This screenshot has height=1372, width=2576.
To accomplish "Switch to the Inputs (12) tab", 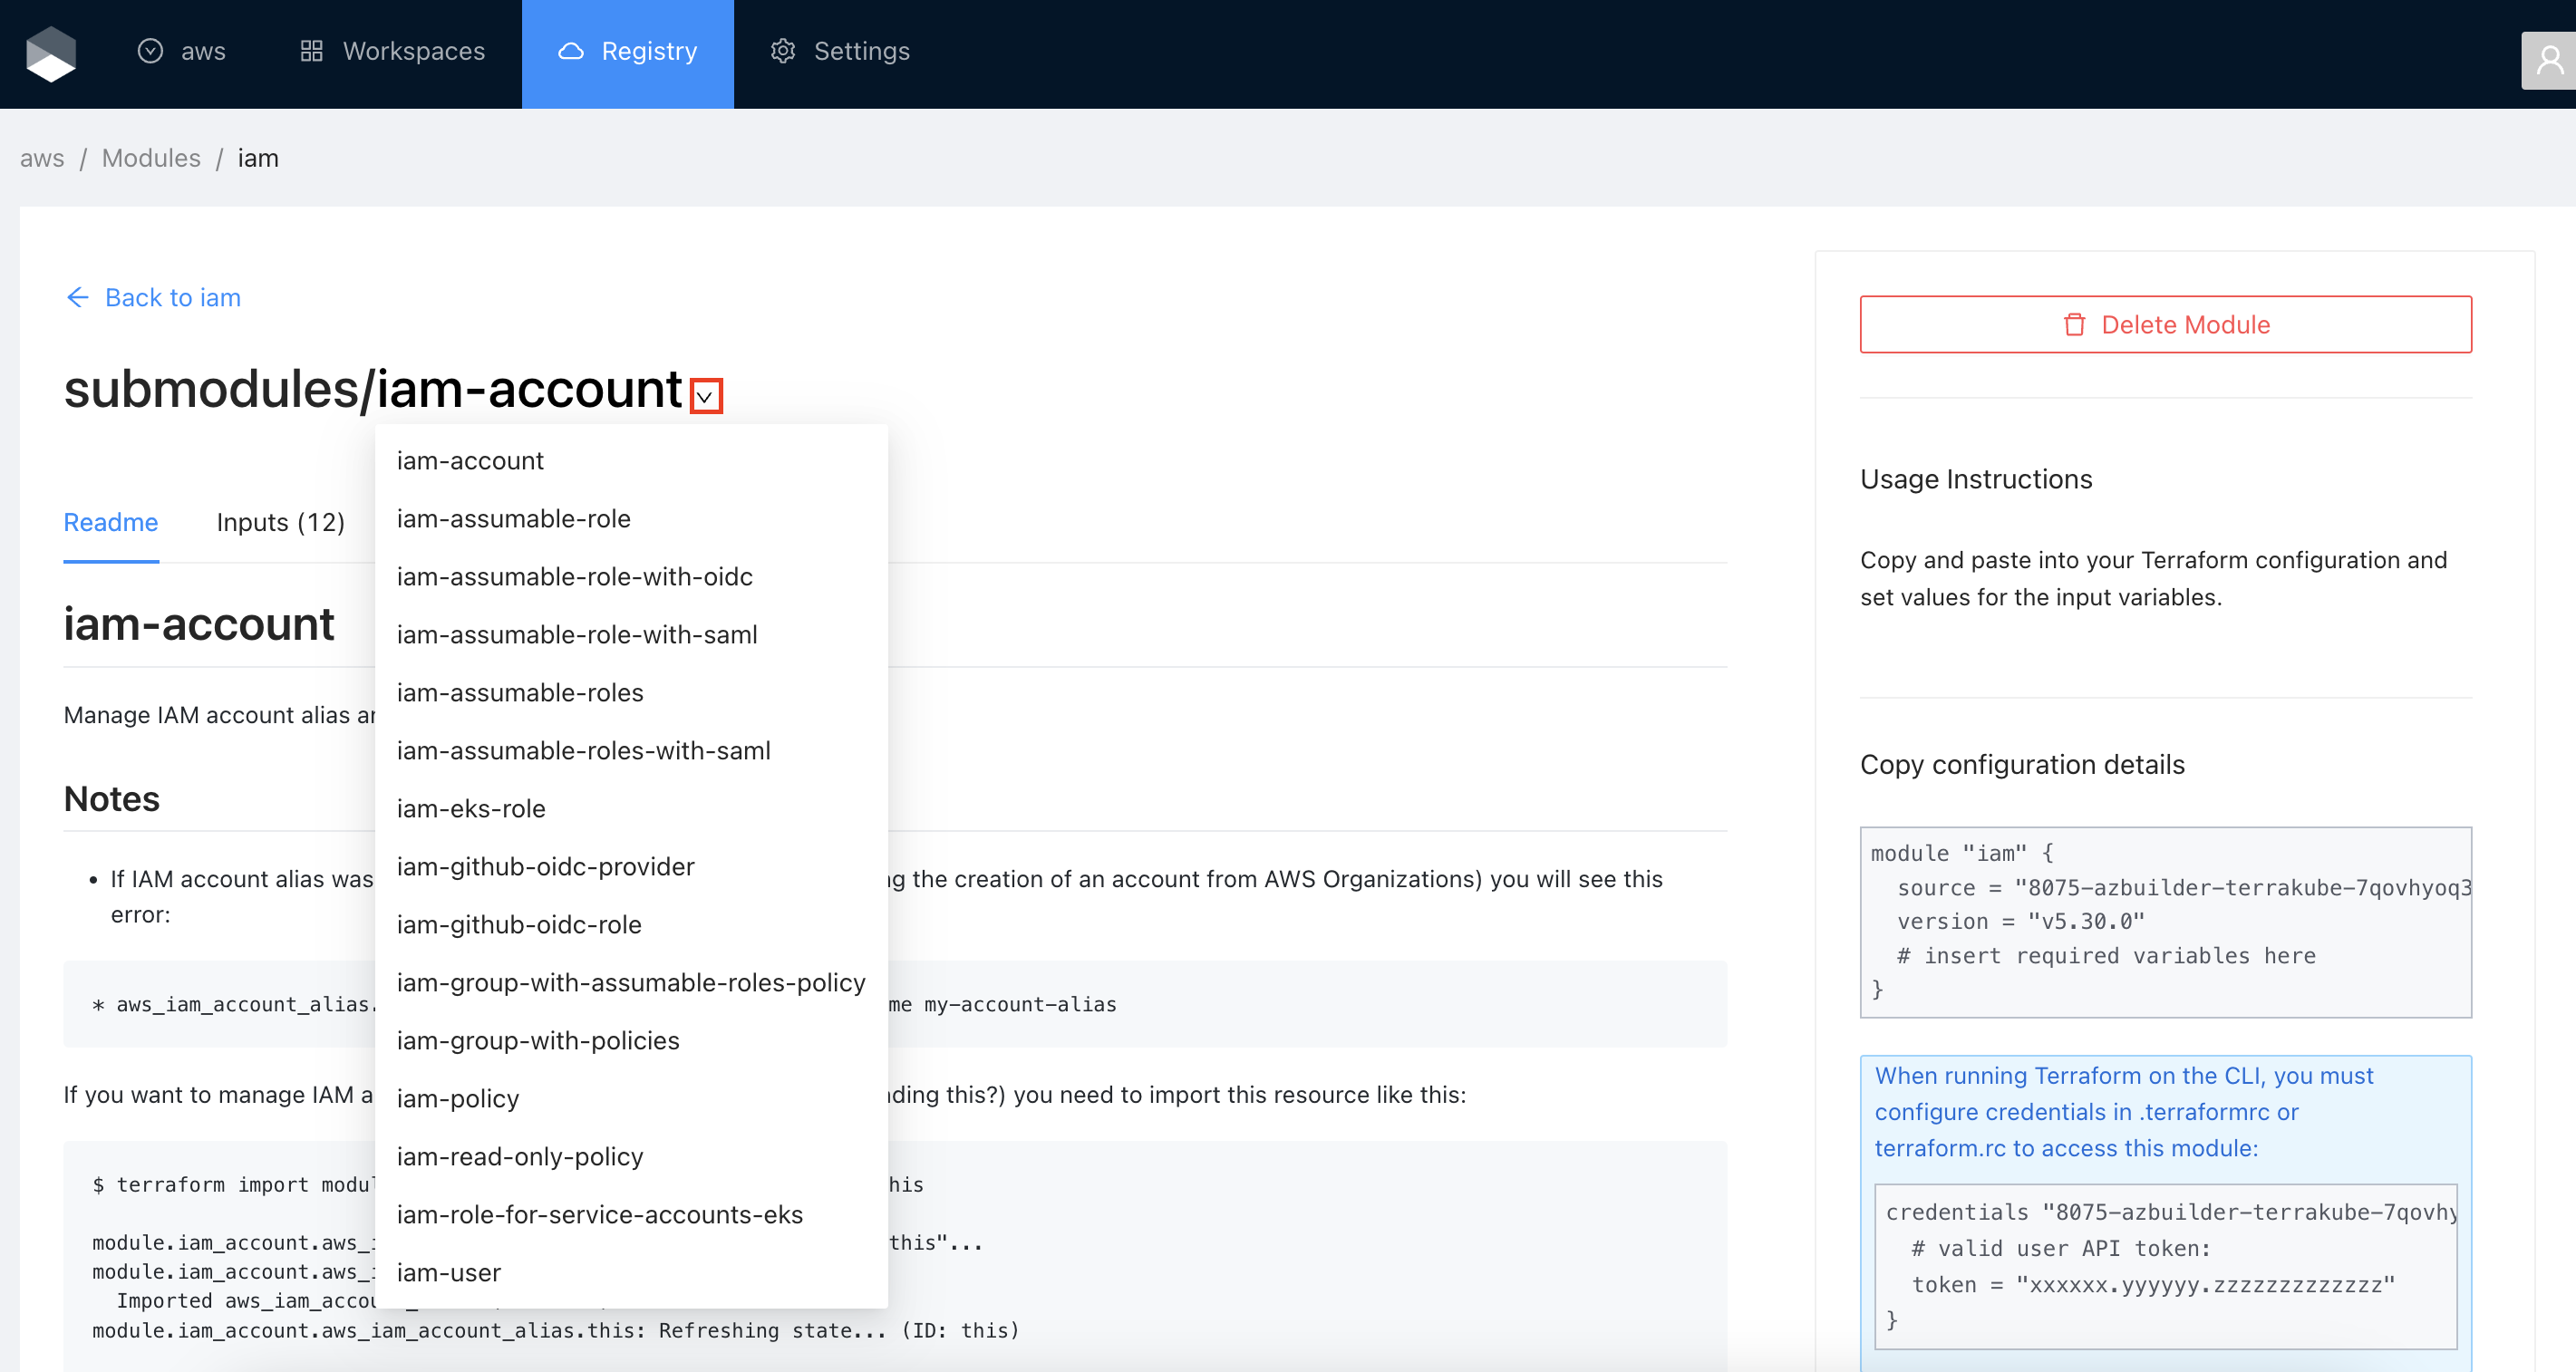I will pyautogui.click(x=280, y=522).
